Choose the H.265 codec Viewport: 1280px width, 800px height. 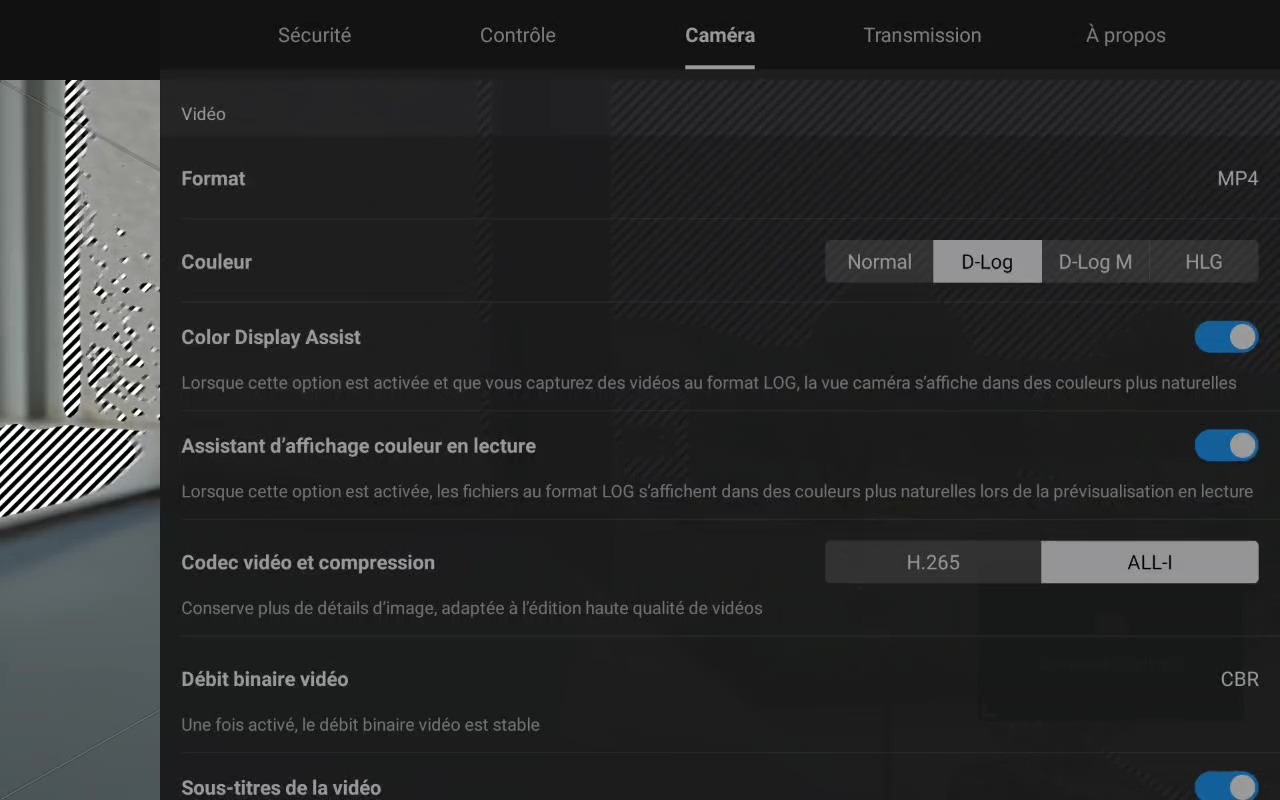click(x=933, y=562)
